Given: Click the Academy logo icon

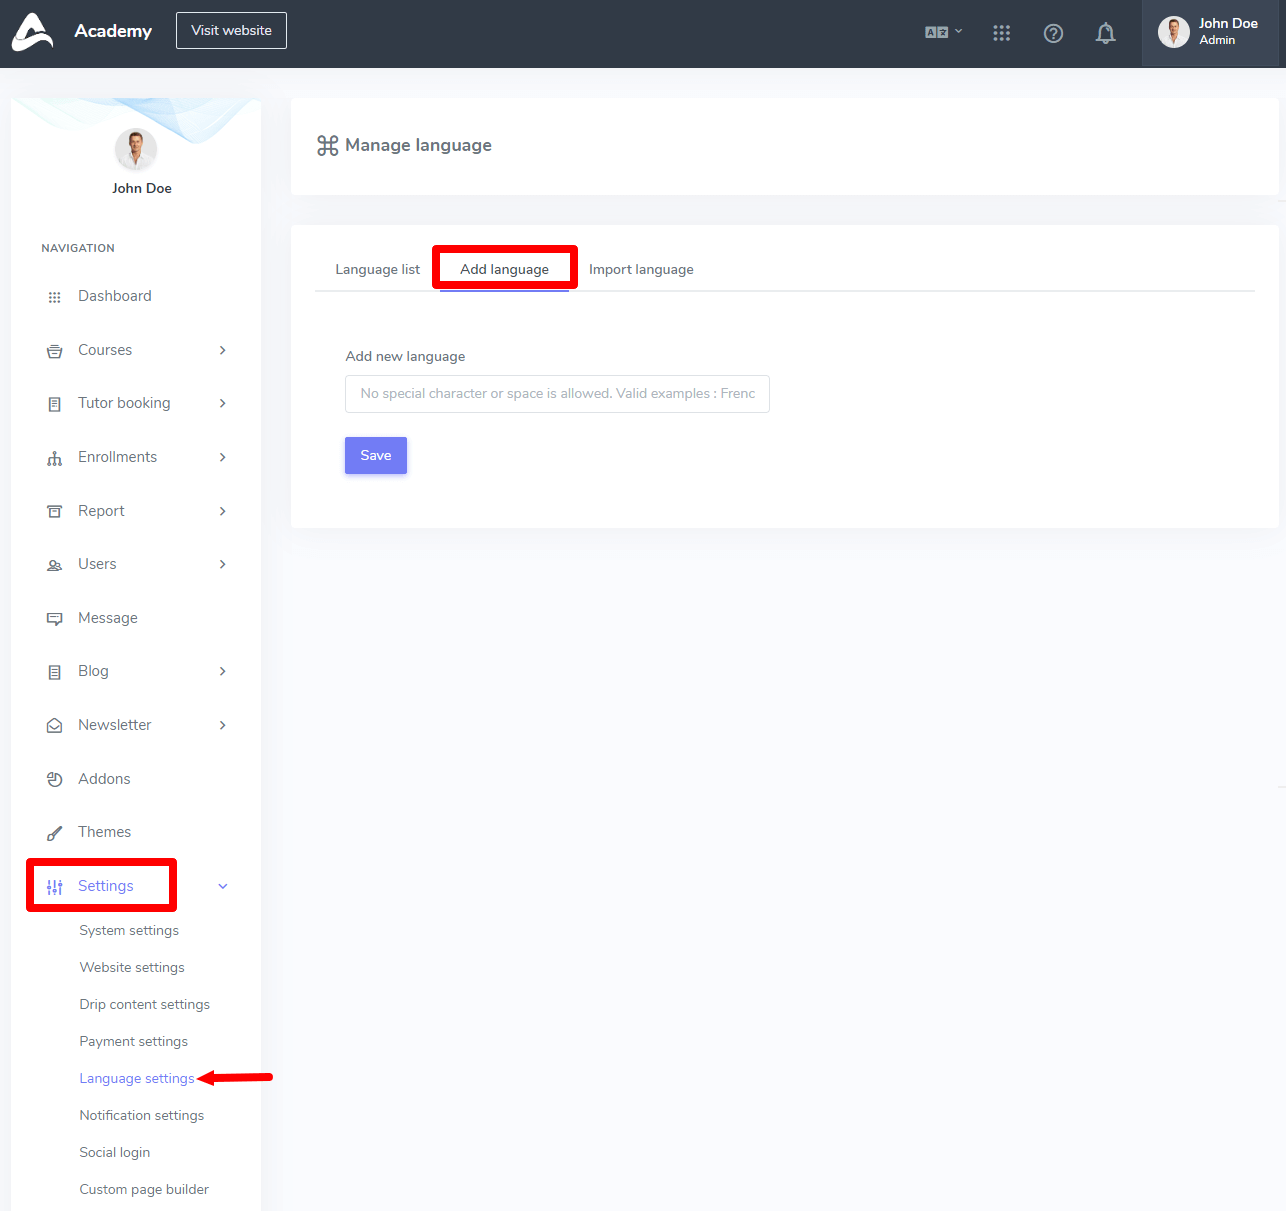Looking at the screenshot, I should pos(32,32).
